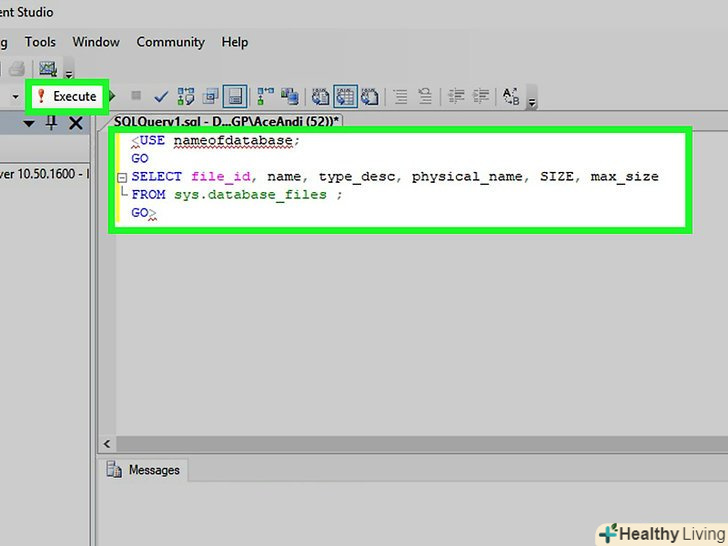Toggle Include Actual Execution Plan icon
The height and width of the screenshot is (546, 728).
266,96
